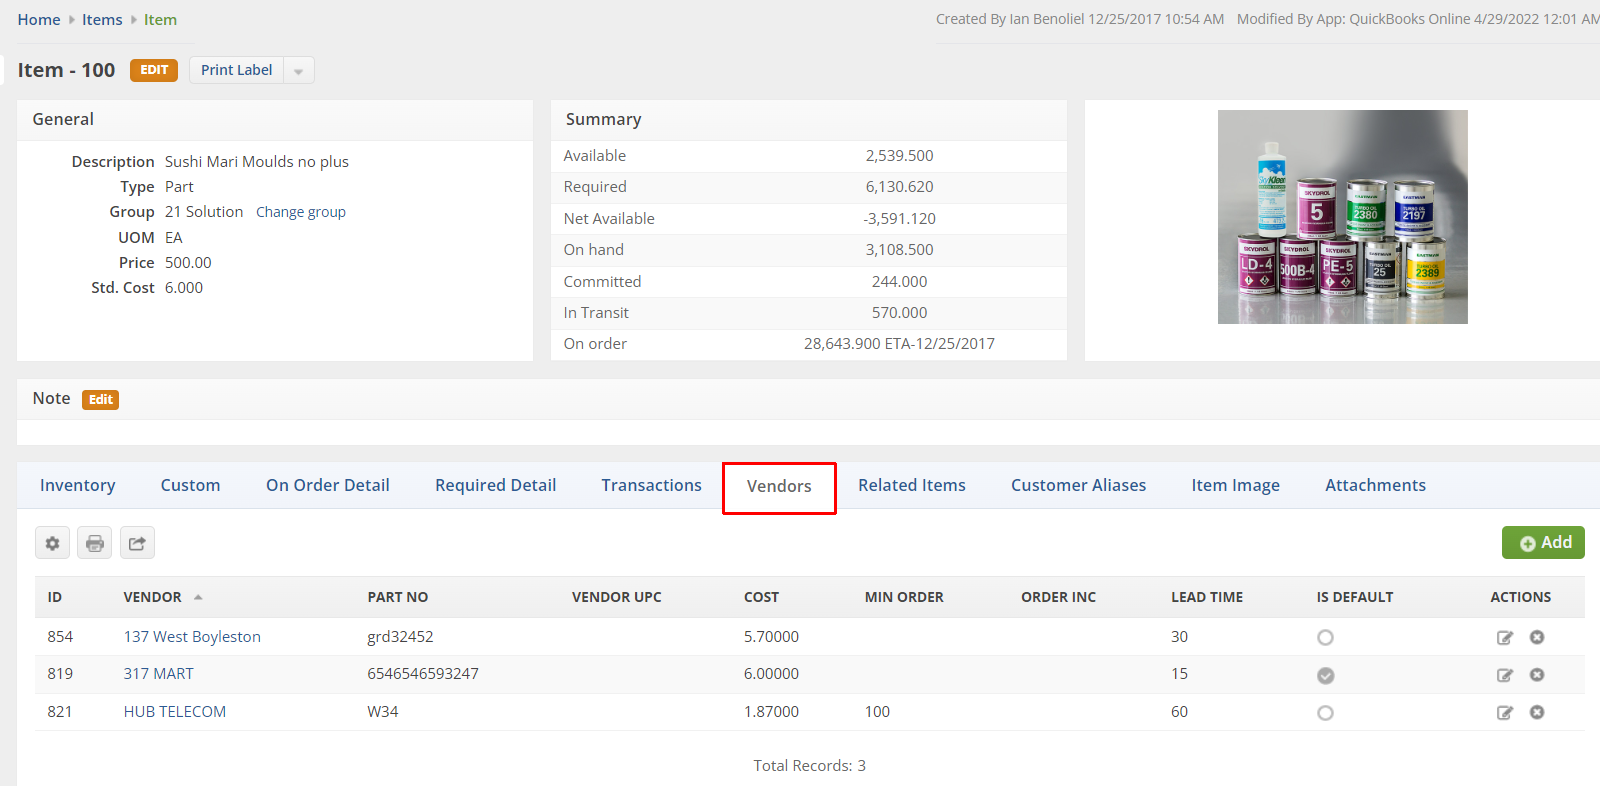Delete the HUB TELECOM vendor row
Image resolution: width=1600 pixels, height=786 pixels.
(x=1537, y=712)
